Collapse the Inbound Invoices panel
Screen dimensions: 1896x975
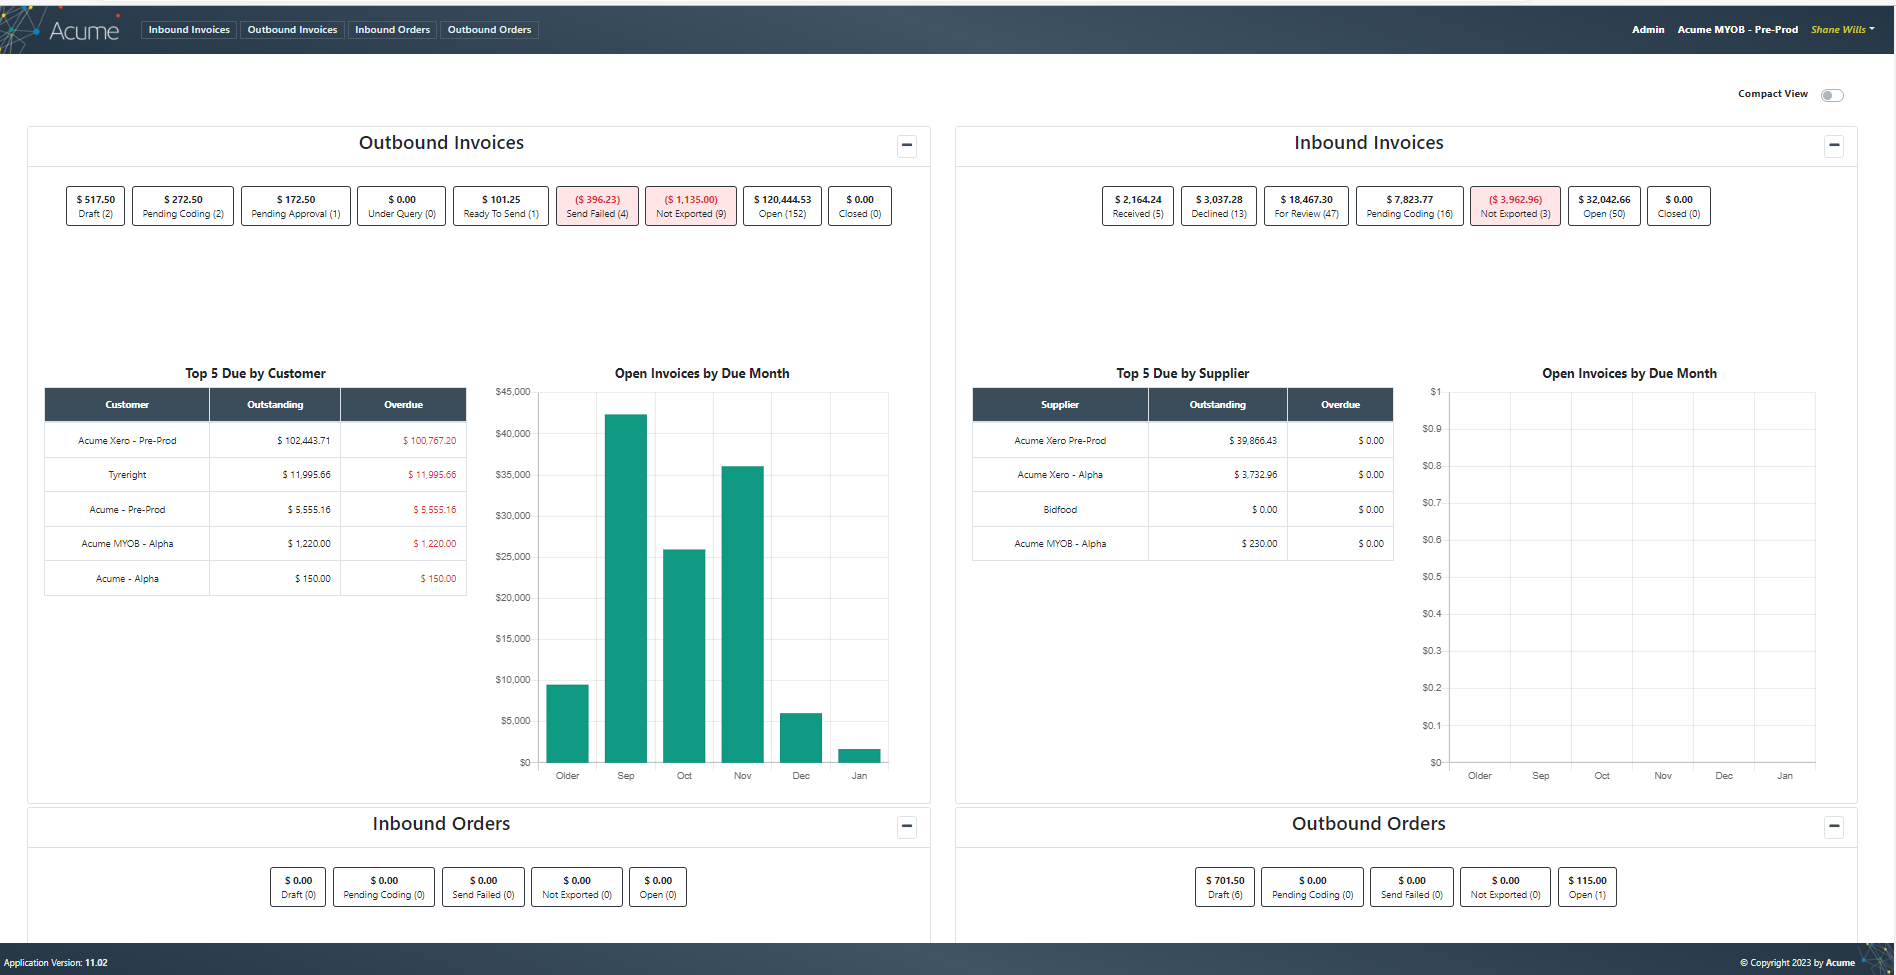[1834, 146]
